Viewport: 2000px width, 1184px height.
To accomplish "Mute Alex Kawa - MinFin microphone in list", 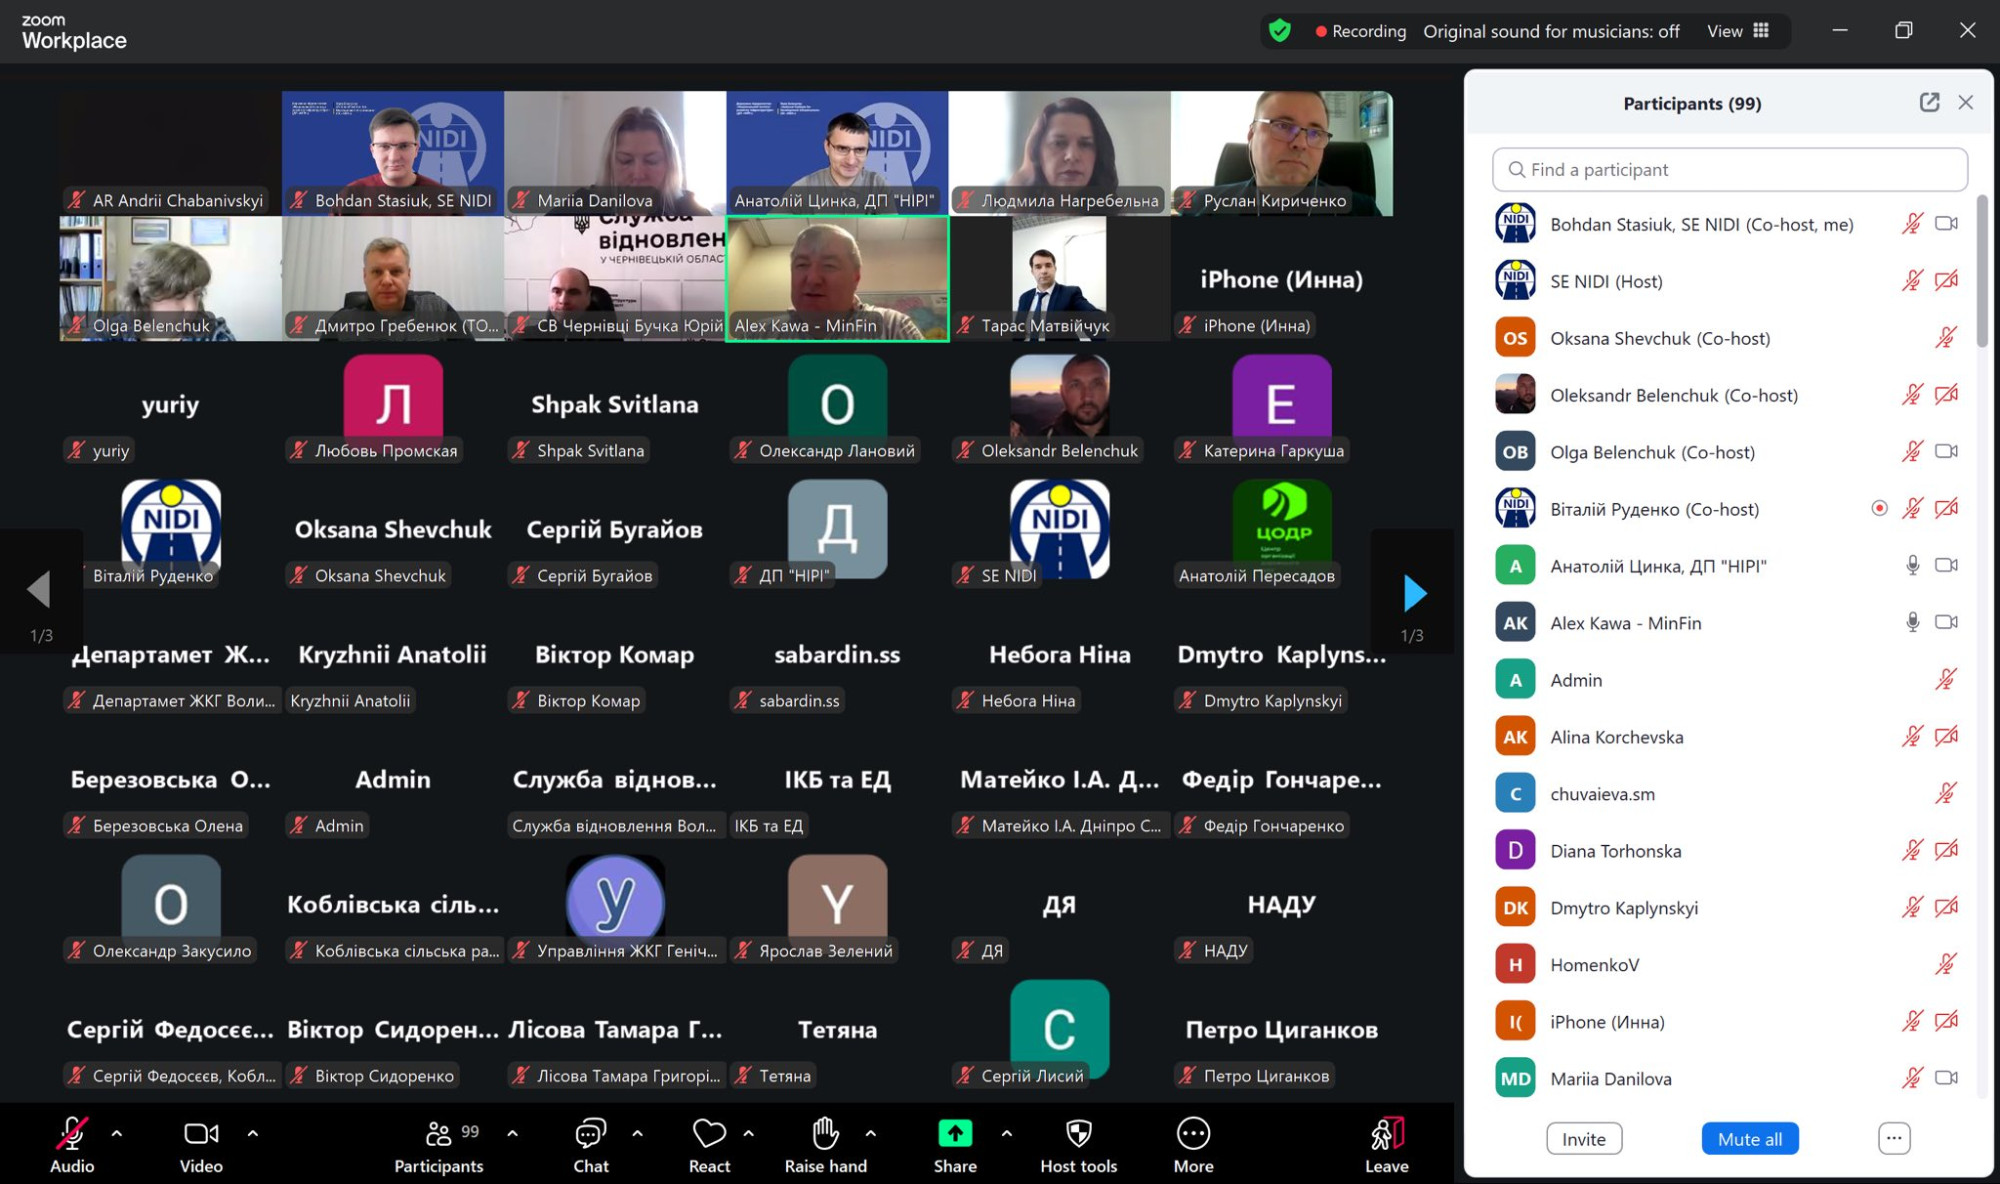I will (1912, 623).
